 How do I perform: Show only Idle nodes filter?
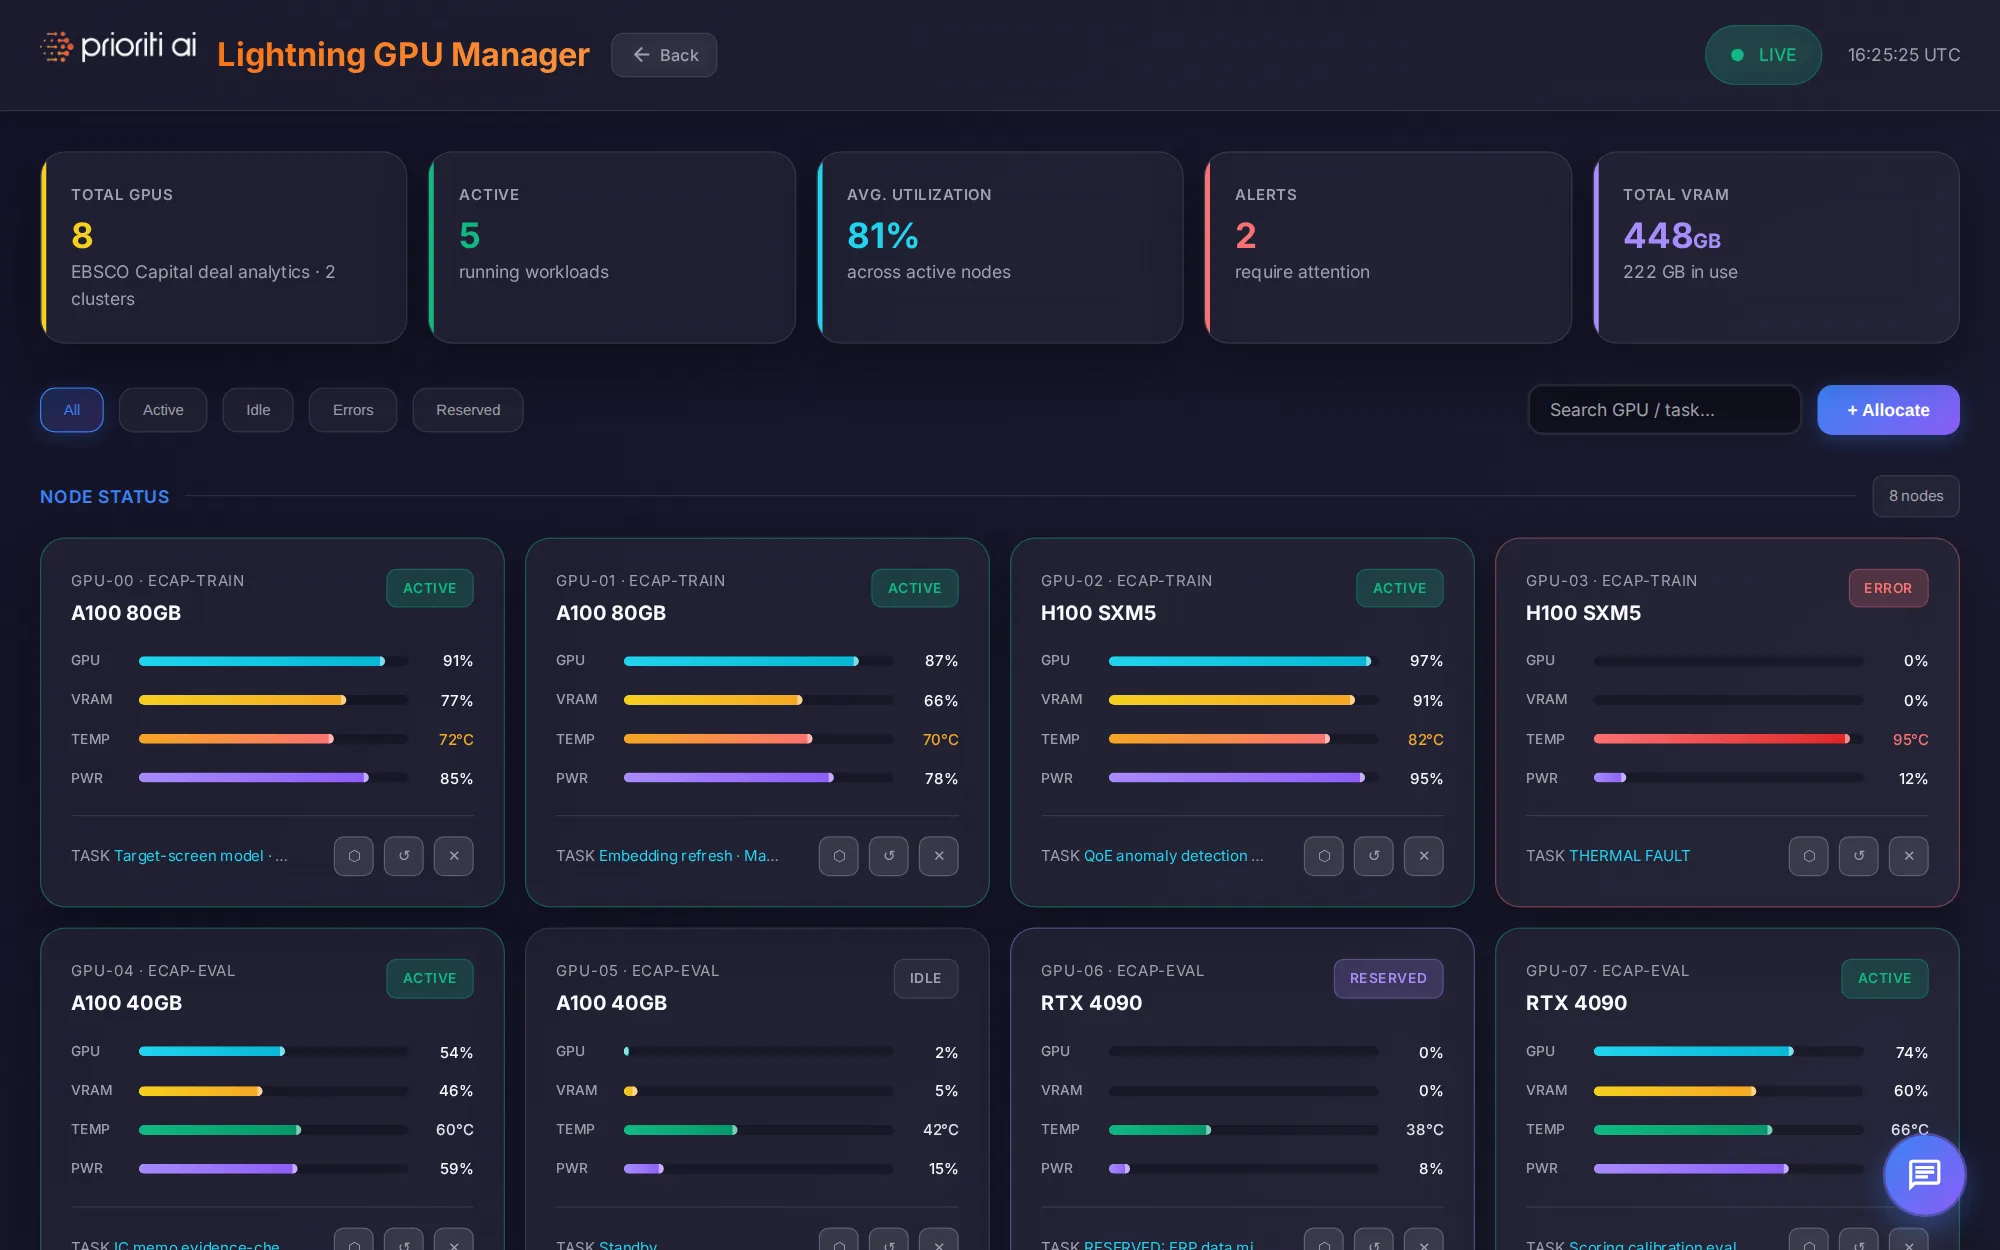point(258,410)
